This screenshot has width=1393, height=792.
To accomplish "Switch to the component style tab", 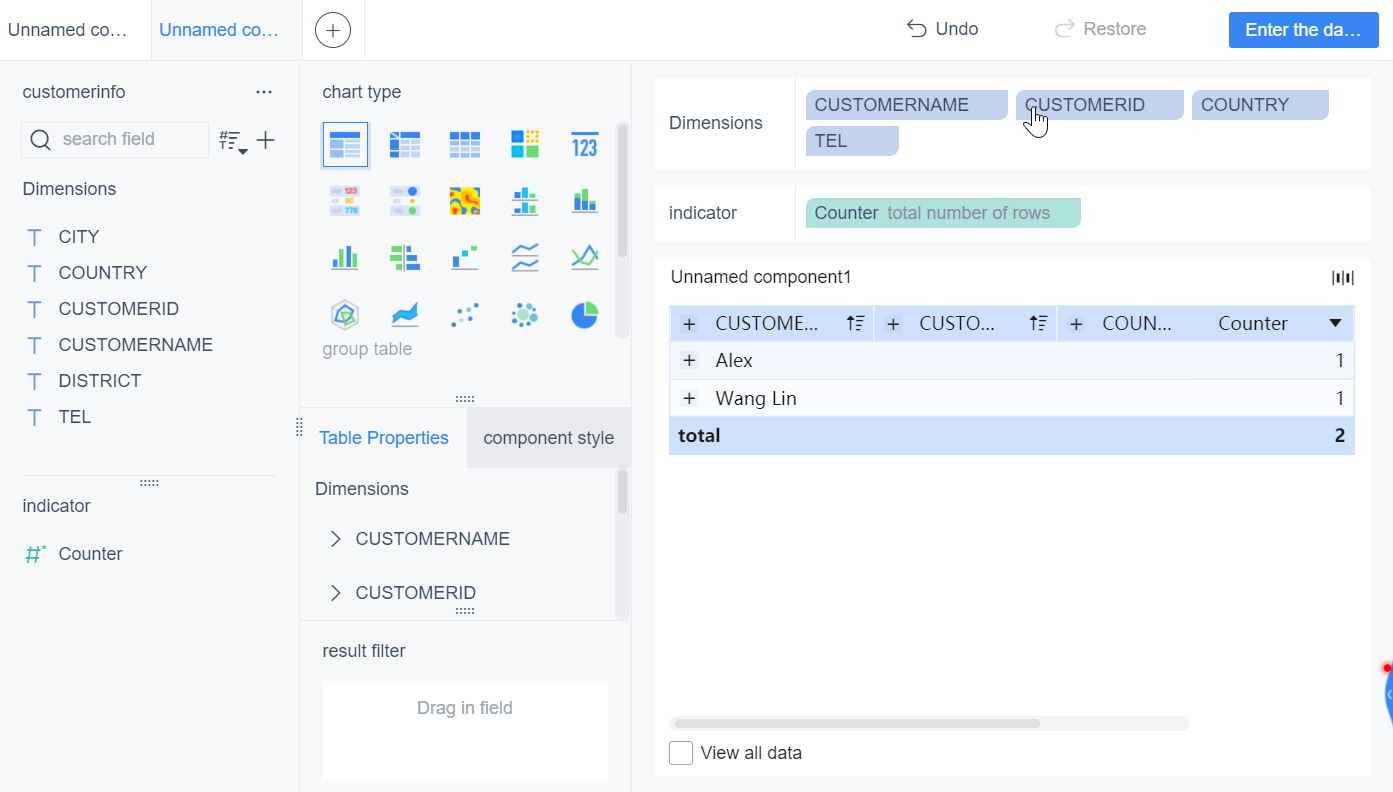I will (548, 437).
